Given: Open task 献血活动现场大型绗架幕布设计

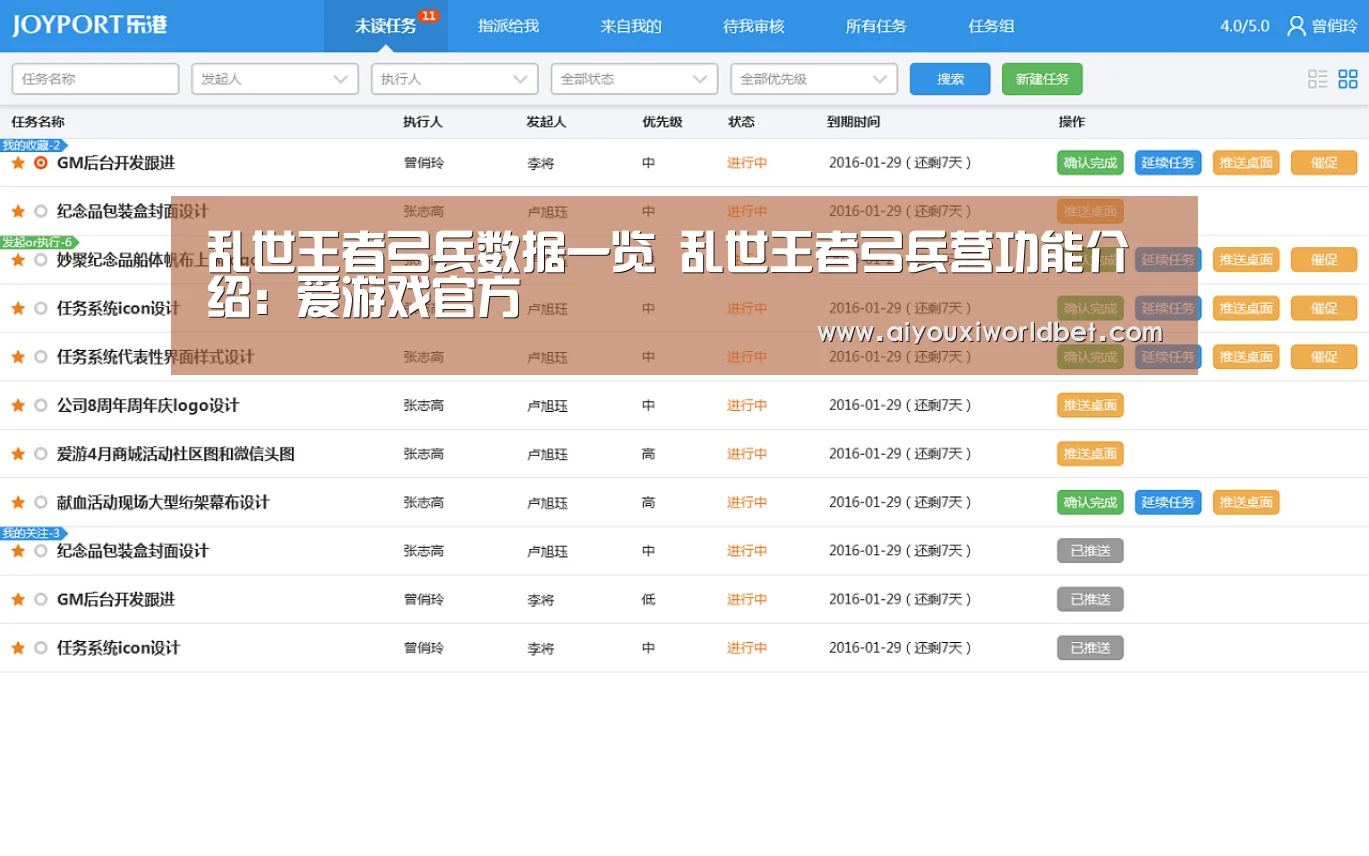Looking at the screenshot, I should (x=163, y=502).
